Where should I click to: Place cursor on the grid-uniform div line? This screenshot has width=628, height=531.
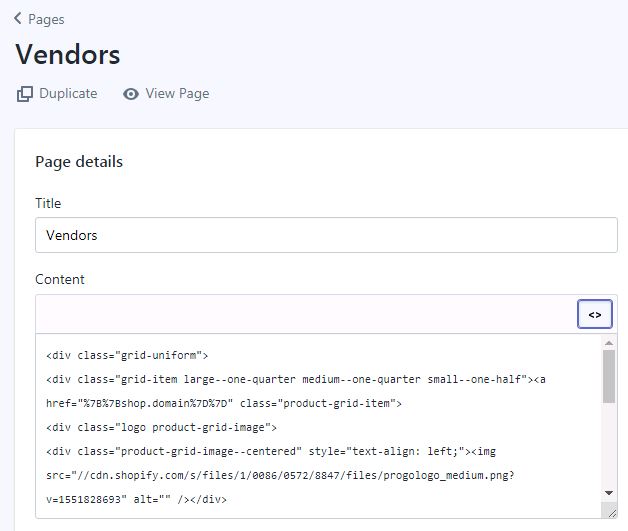pyautogui.click(x=126, y=355)
